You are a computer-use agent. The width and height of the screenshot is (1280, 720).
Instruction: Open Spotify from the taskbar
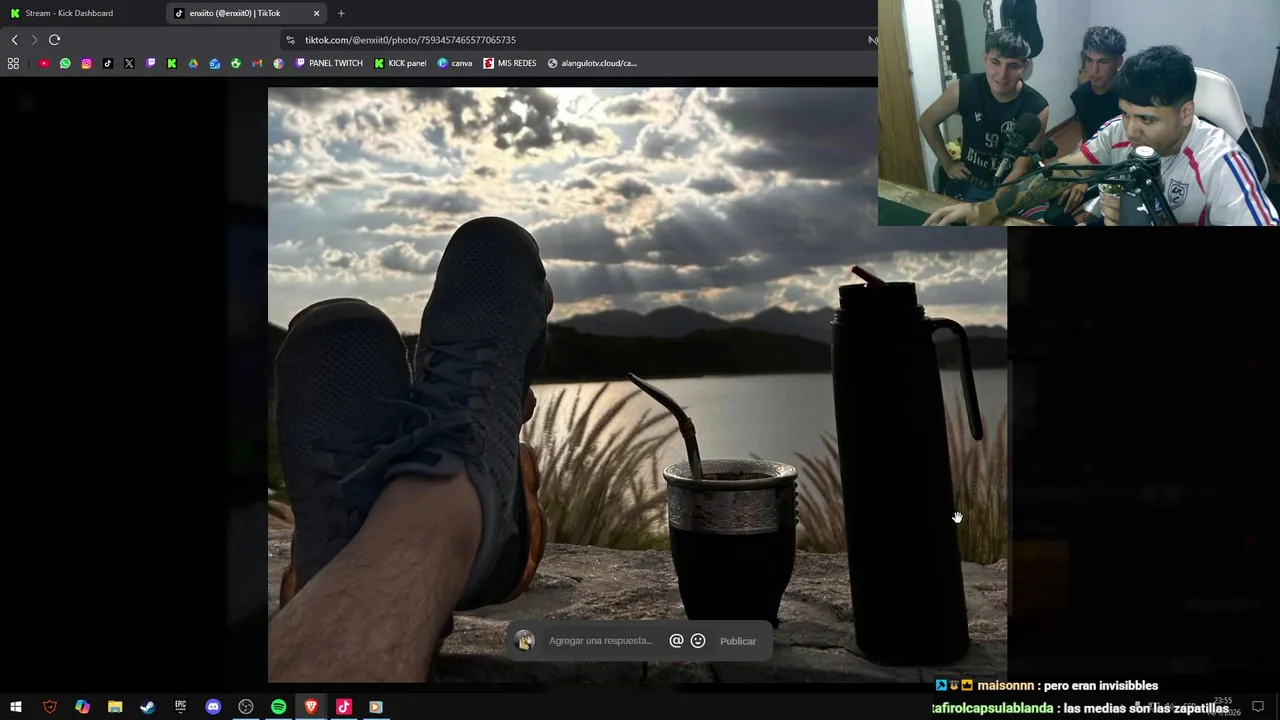pos(278,707)
